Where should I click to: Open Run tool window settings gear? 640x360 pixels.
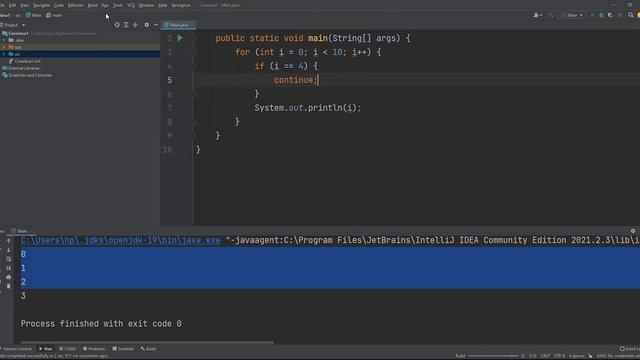[x=633, y=231]
